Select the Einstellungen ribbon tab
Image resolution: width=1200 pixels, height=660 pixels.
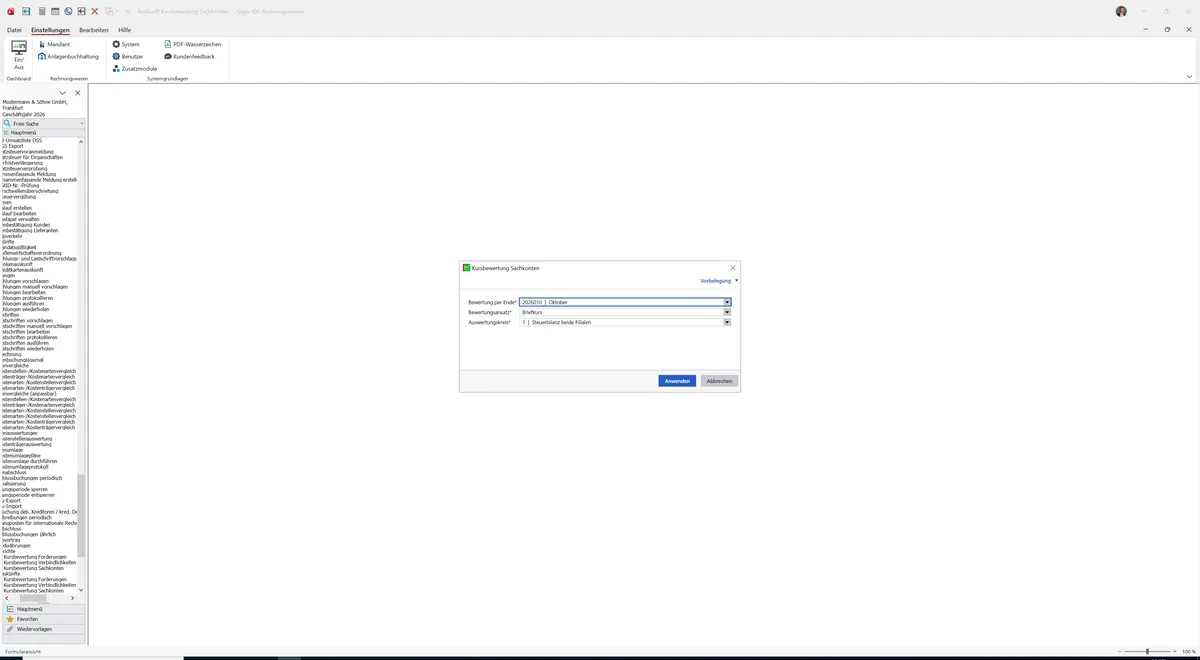pyautogui.click(x=50, y=30)
